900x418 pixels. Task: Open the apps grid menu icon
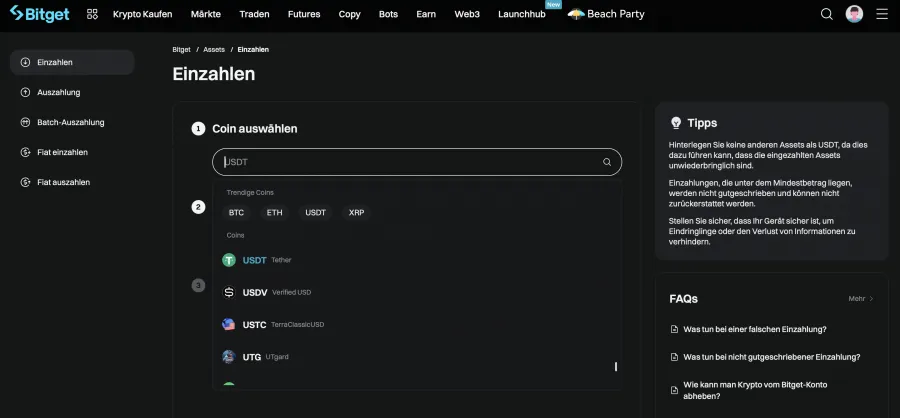(92, 14)
